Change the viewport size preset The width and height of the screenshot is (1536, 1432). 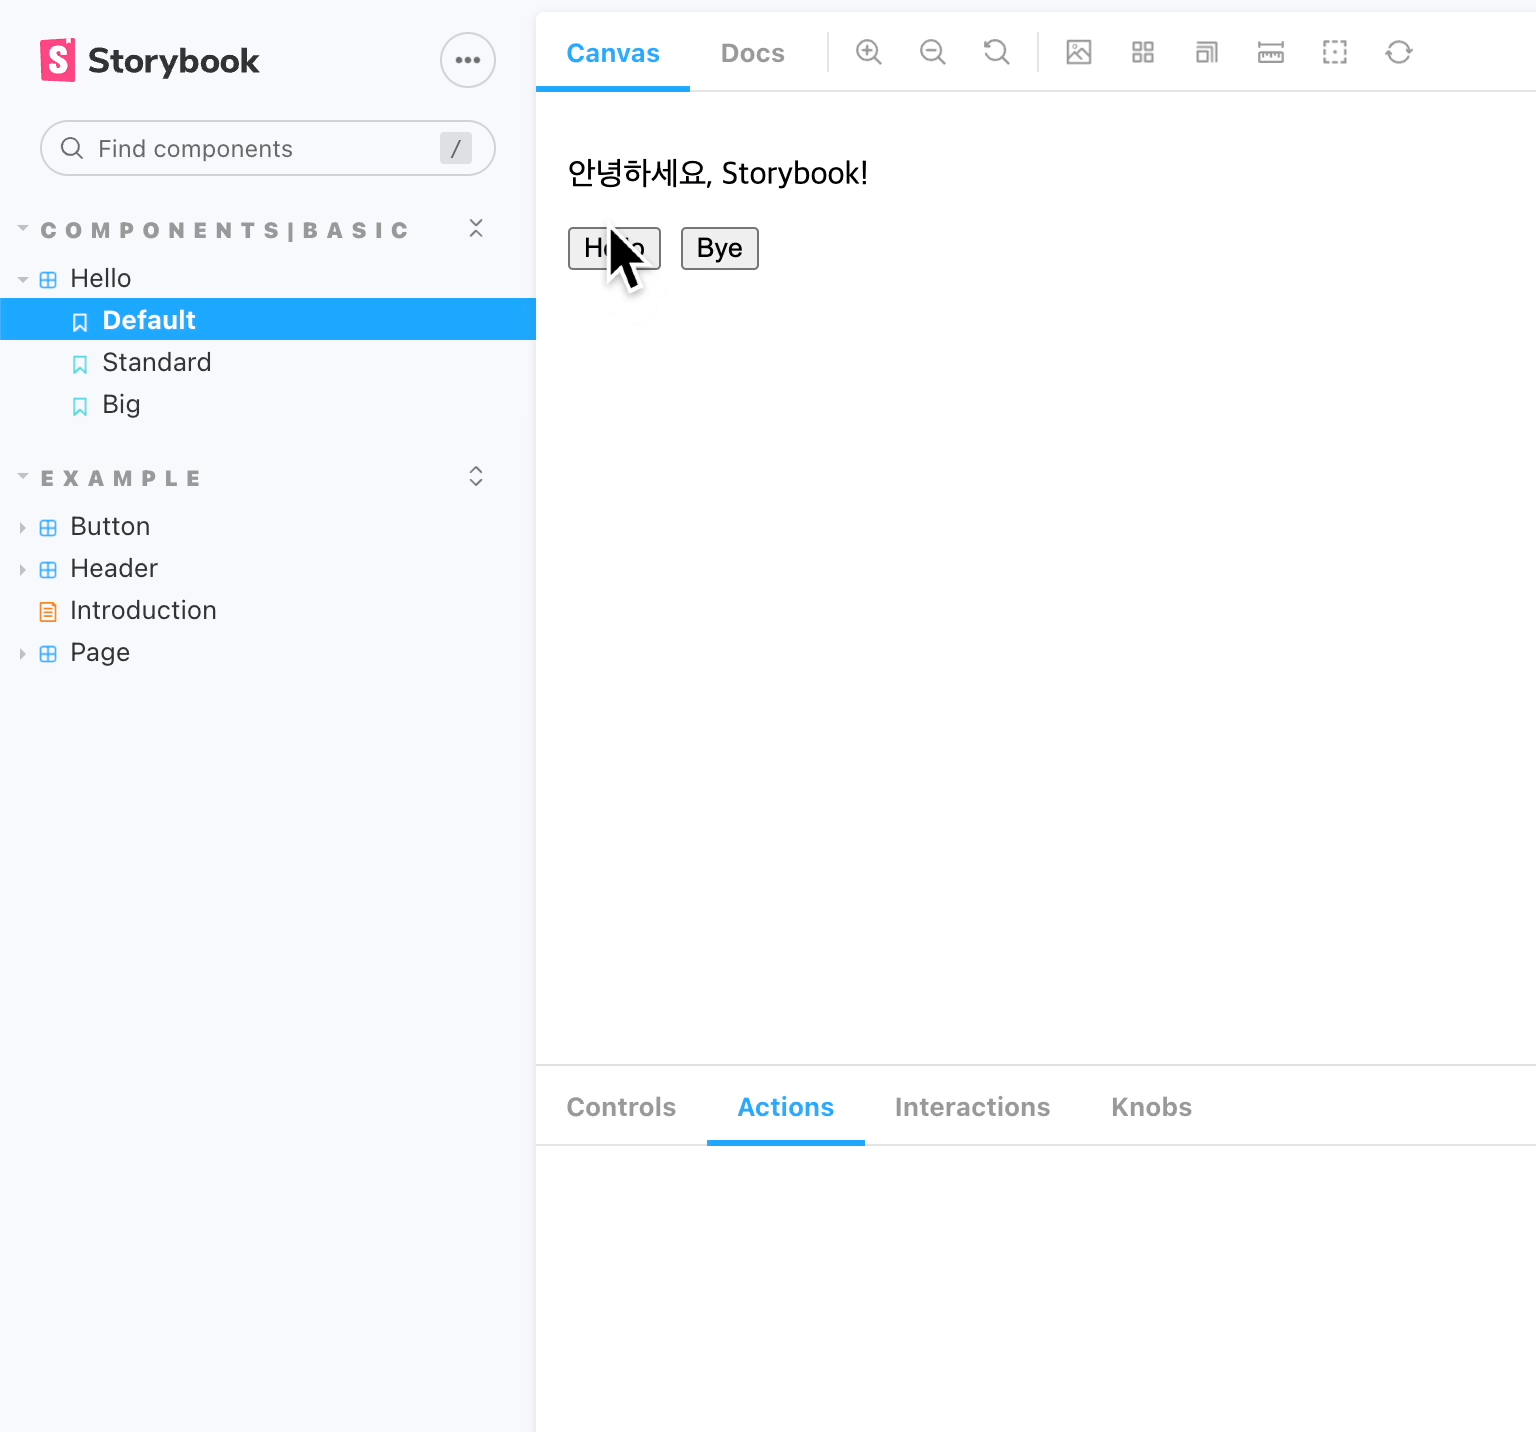1206,52
